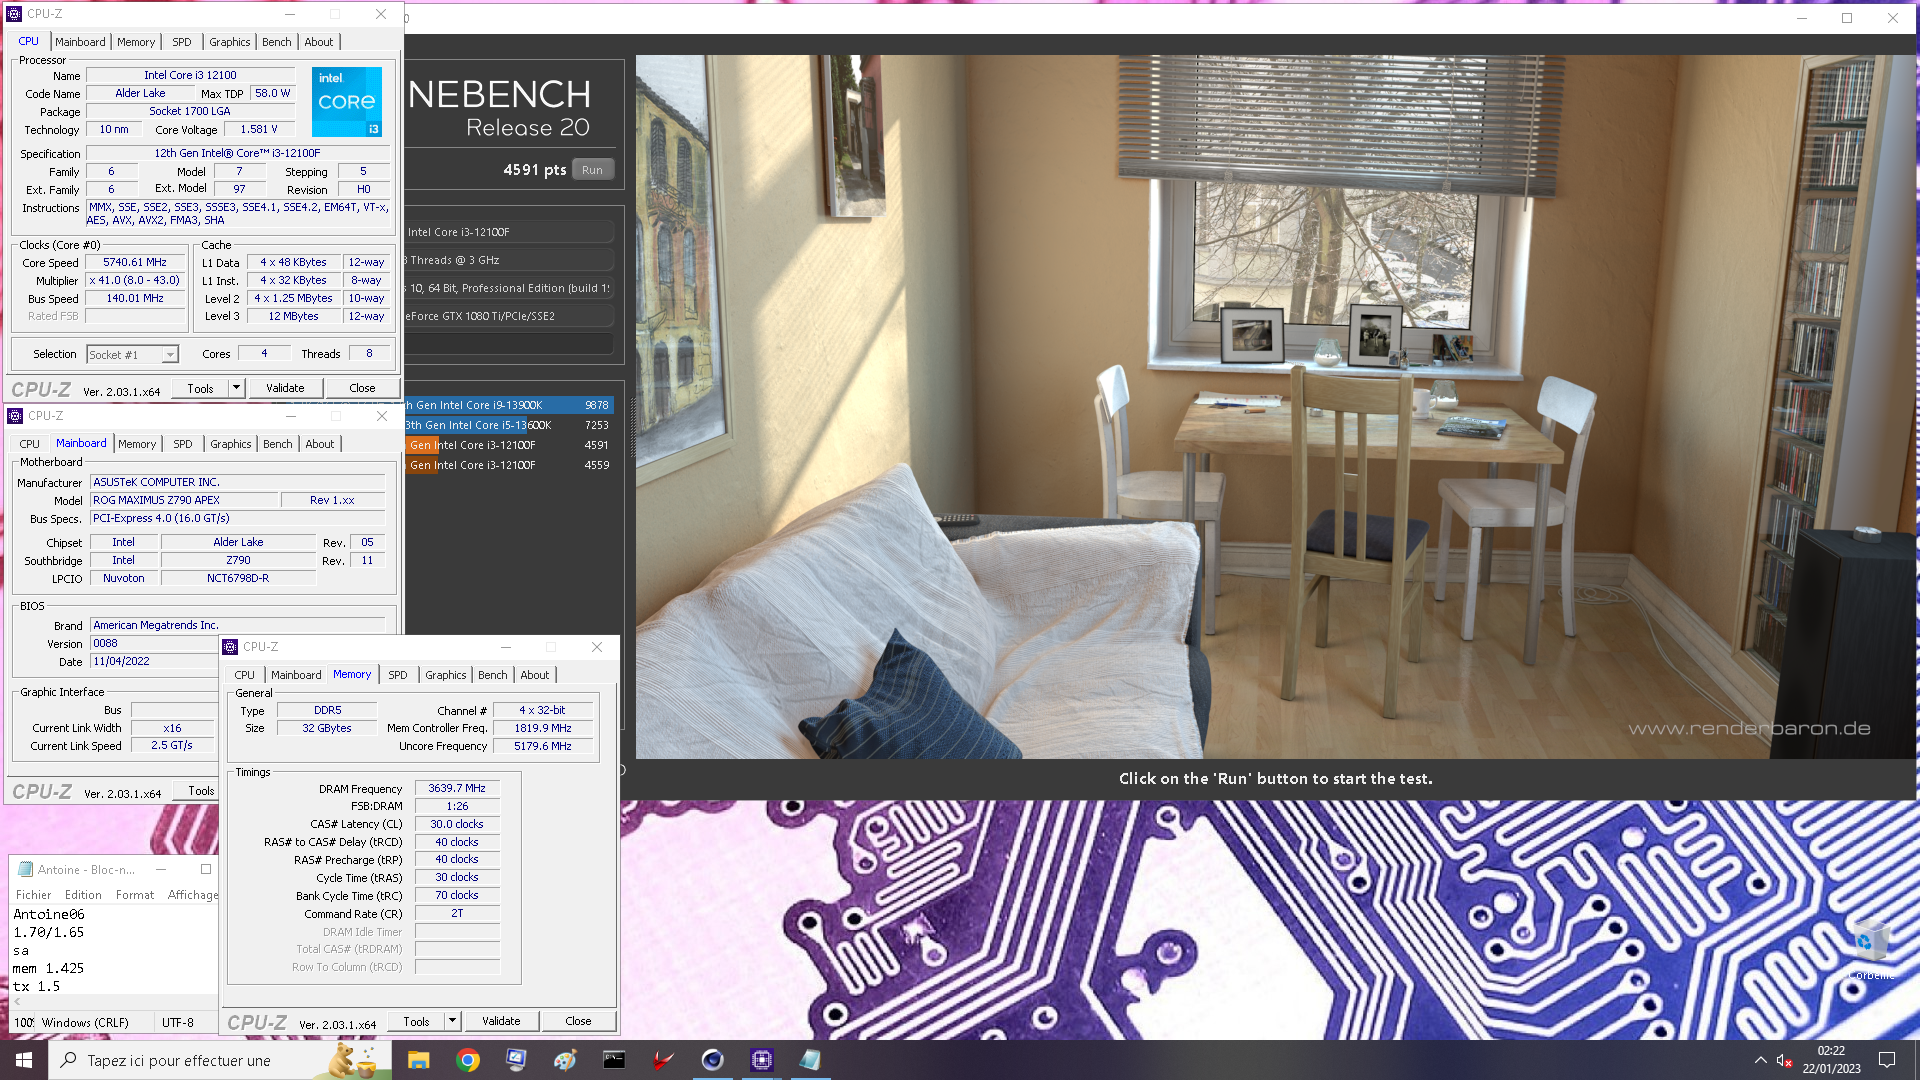
Task: Open the Edition menu in Notepad
Action: click(x=83, y=895)
